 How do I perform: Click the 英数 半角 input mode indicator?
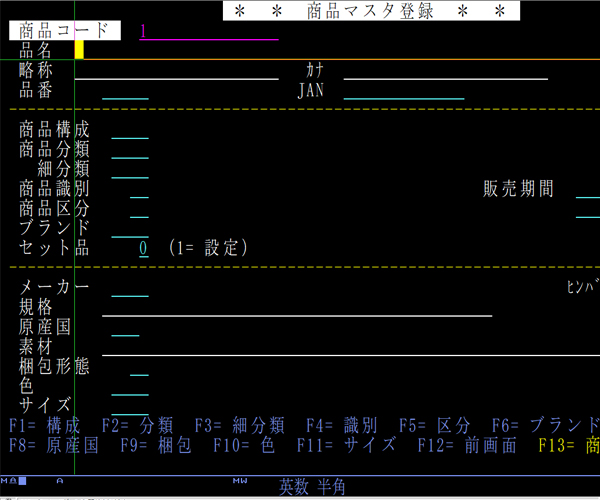(312, 487)
